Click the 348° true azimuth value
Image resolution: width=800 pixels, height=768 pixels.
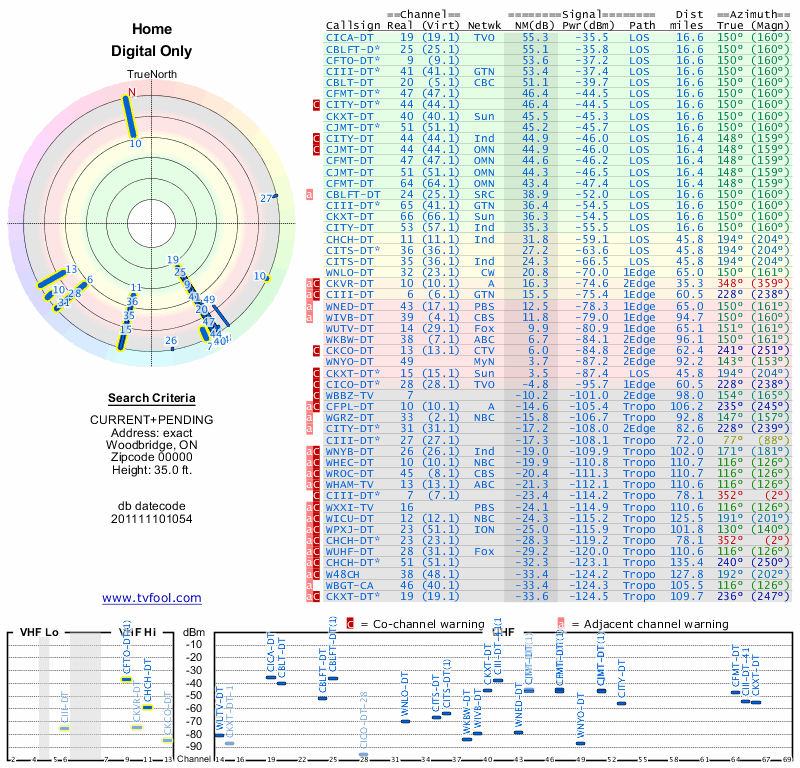(x=730, y=284)
